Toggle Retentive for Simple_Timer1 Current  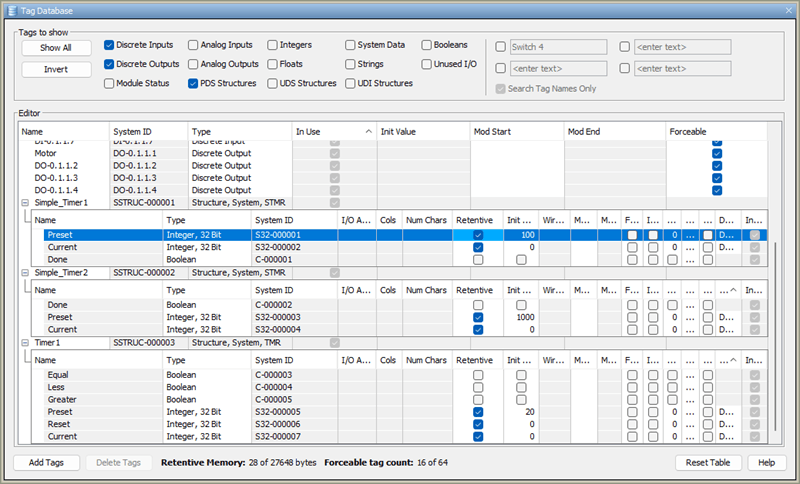(x=478, y=247)
